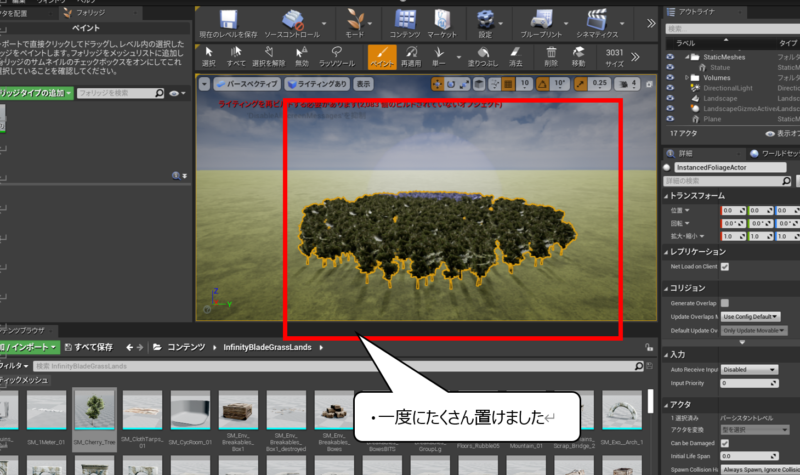The height and width of the screenshot is (475, 800).
Task: Click the InstancedFoliageActor name field
Action: point(730,167)
